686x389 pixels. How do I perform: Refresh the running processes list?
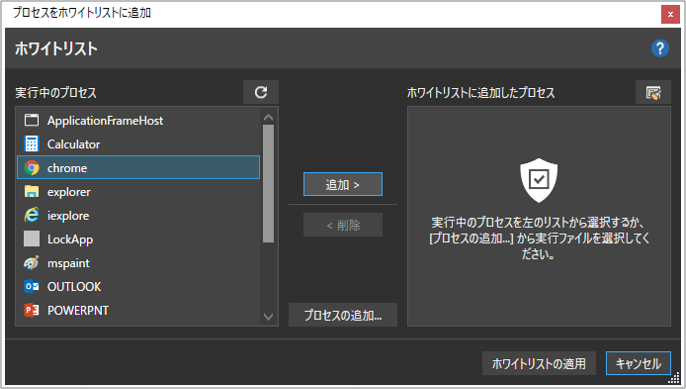coord(261,92)
